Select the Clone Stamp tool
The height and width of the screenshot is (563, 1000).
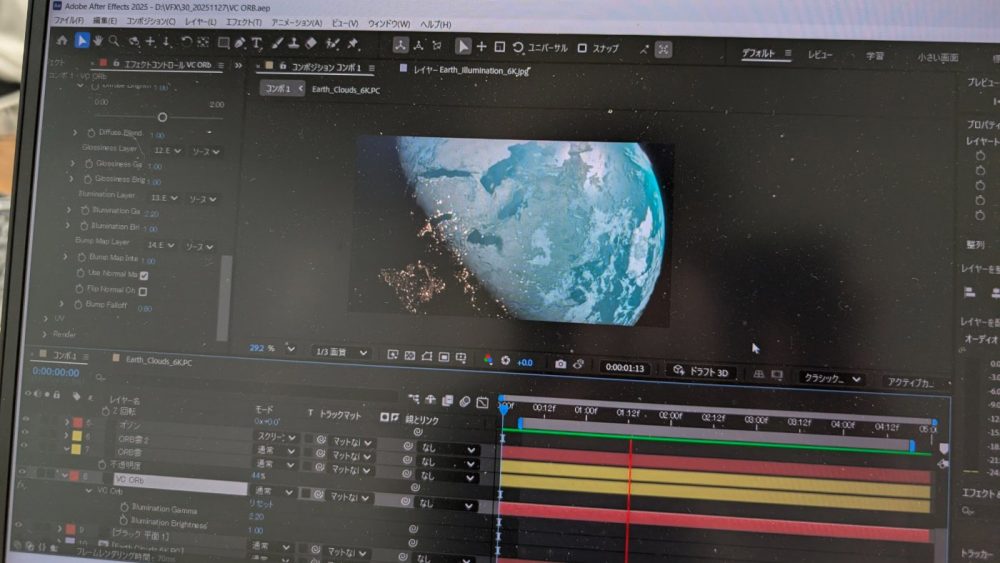[x=293, y=43]
